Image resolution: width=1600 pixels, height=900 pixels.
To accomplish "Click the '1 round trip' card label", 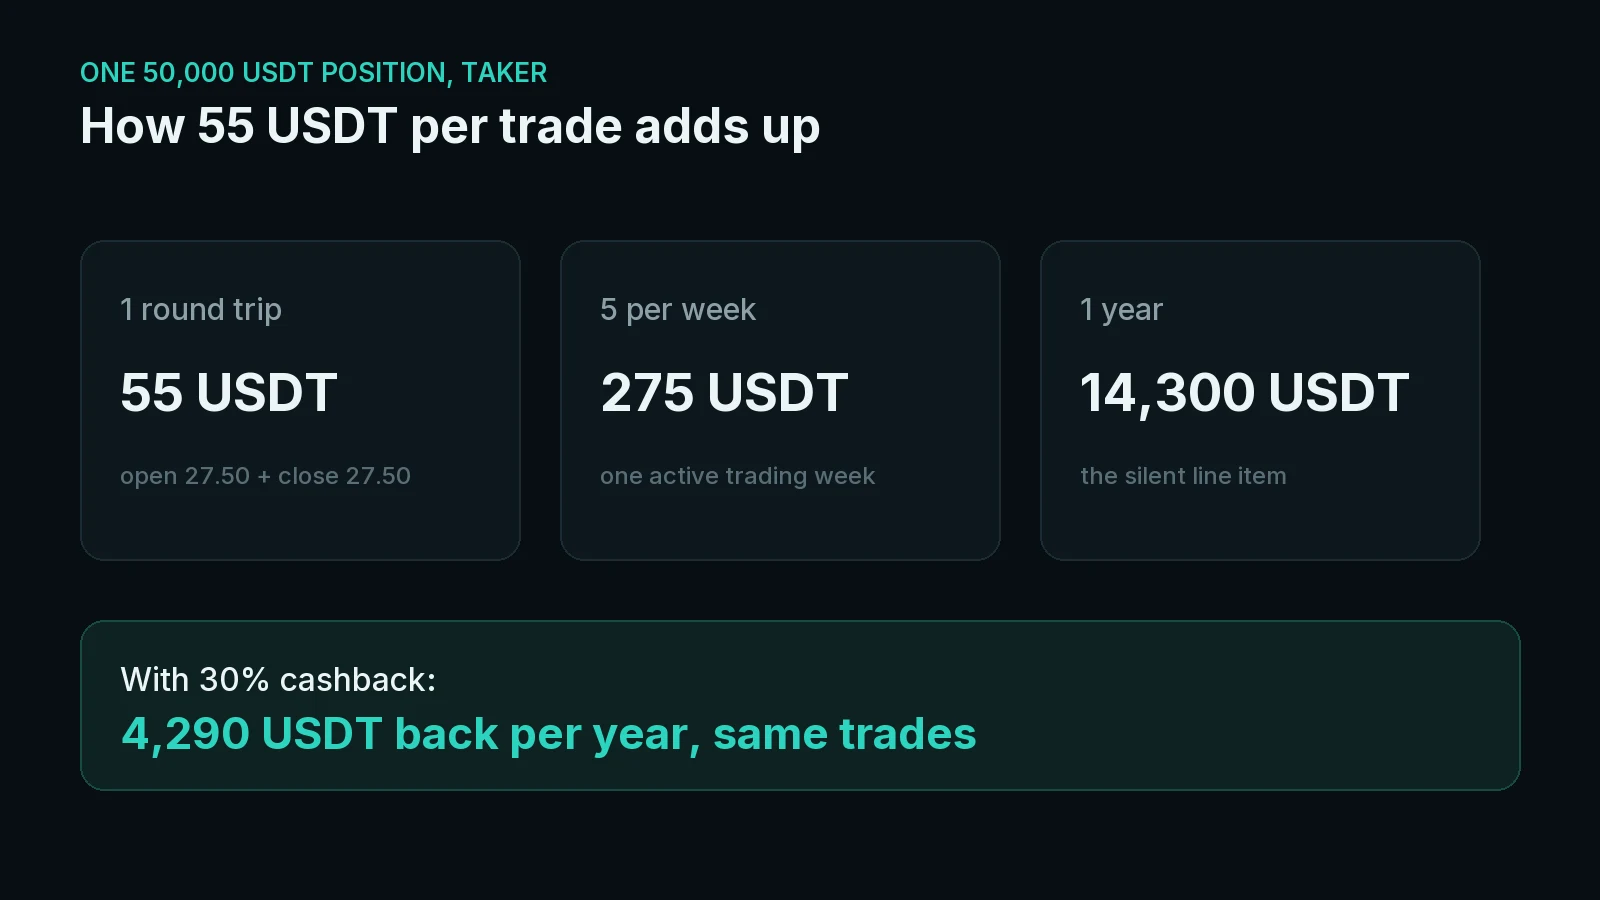I will pos(201,310).
